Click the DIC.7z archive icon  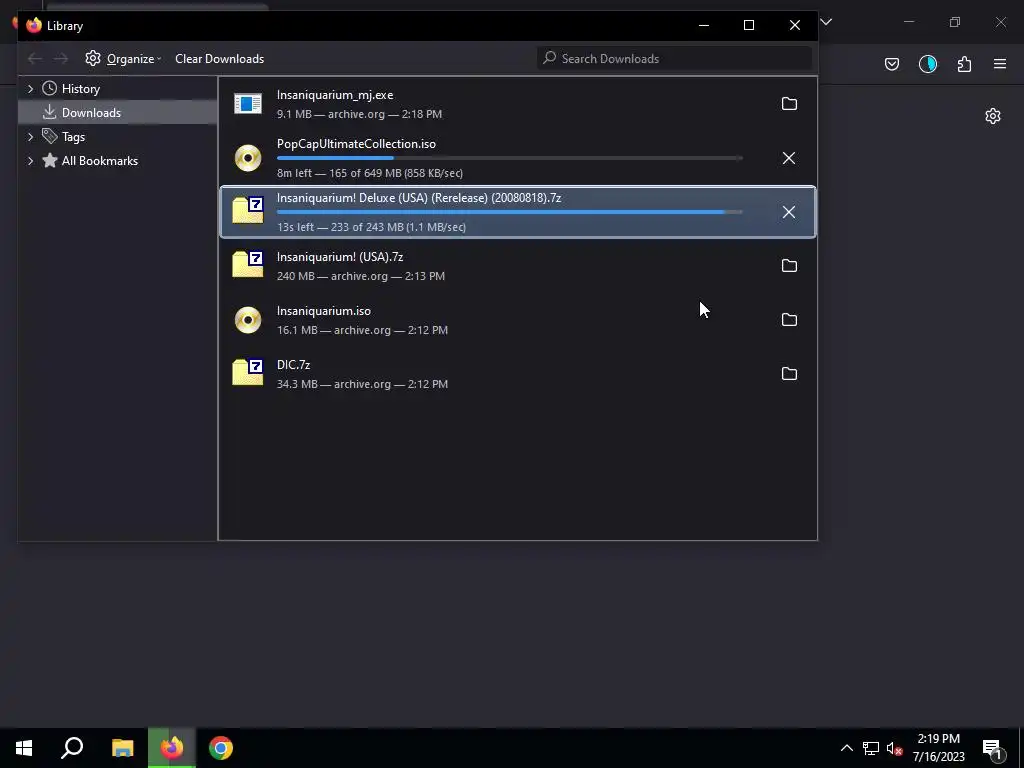click(x=248, y=372)
